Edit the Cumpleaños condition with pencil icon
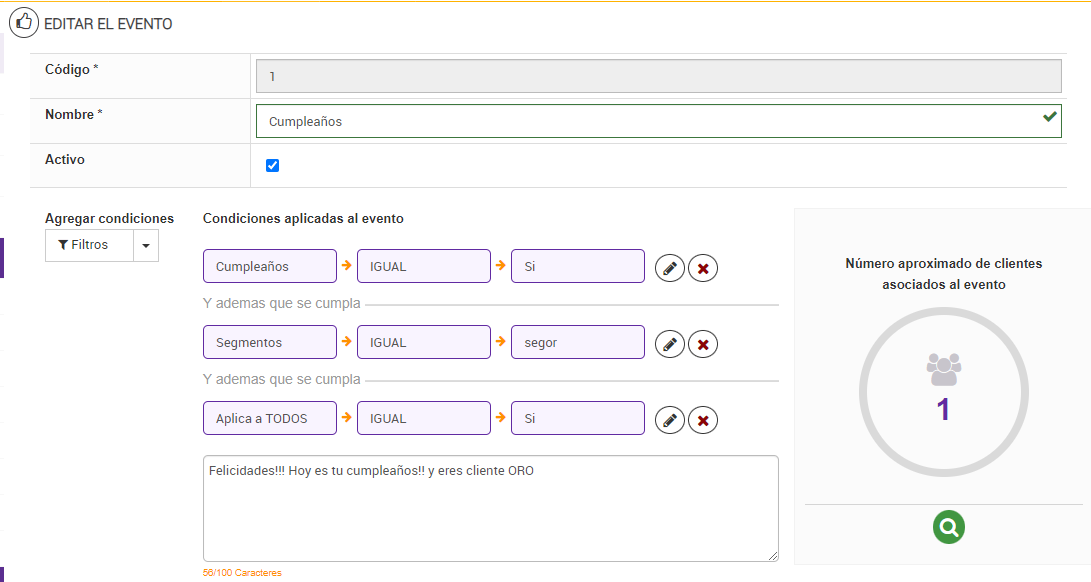Viewport: 1091px width, 582px height. click(670, 268)
